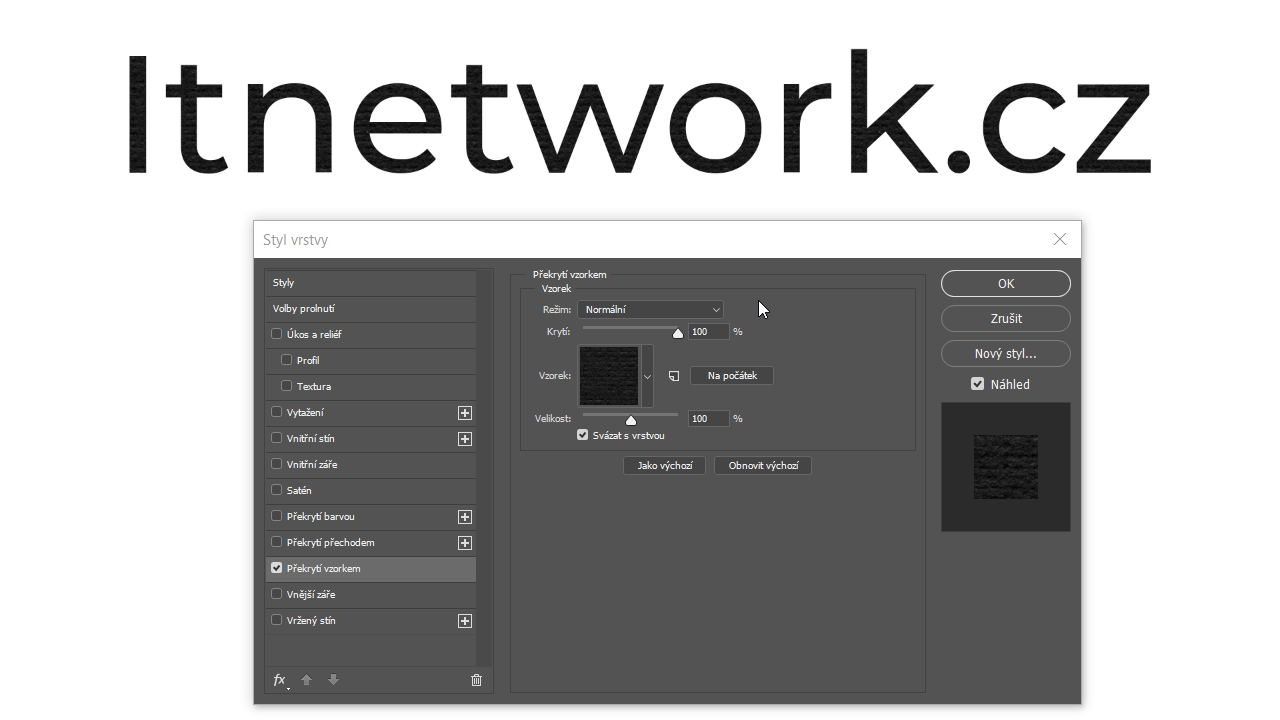Click the plus icon next to Vytažení
Image resolution: width=1280 pixels, height=720 pixels.
click(464, 413)
